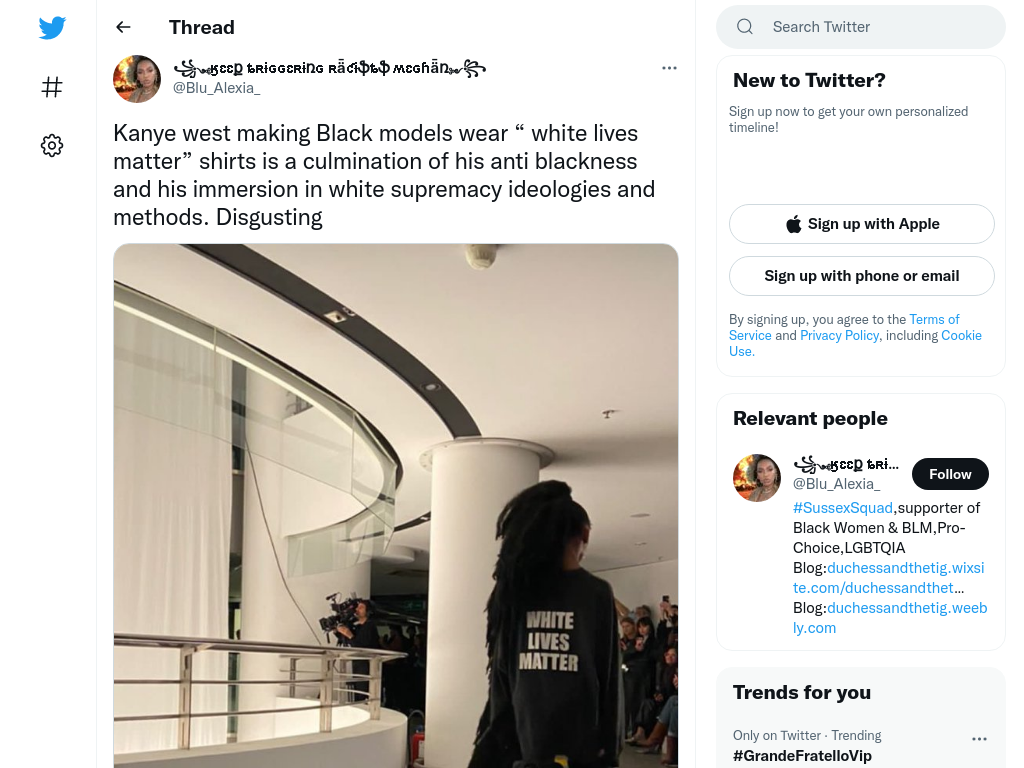
Task: Open the Settings gear icon
Action: pyautogui.click(x=52, y=145)
